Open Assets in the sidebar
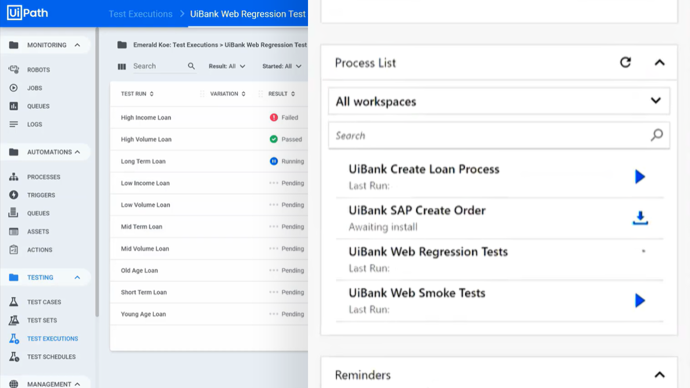The width and height of the screenshot is (690, 388). pos(38,231)
